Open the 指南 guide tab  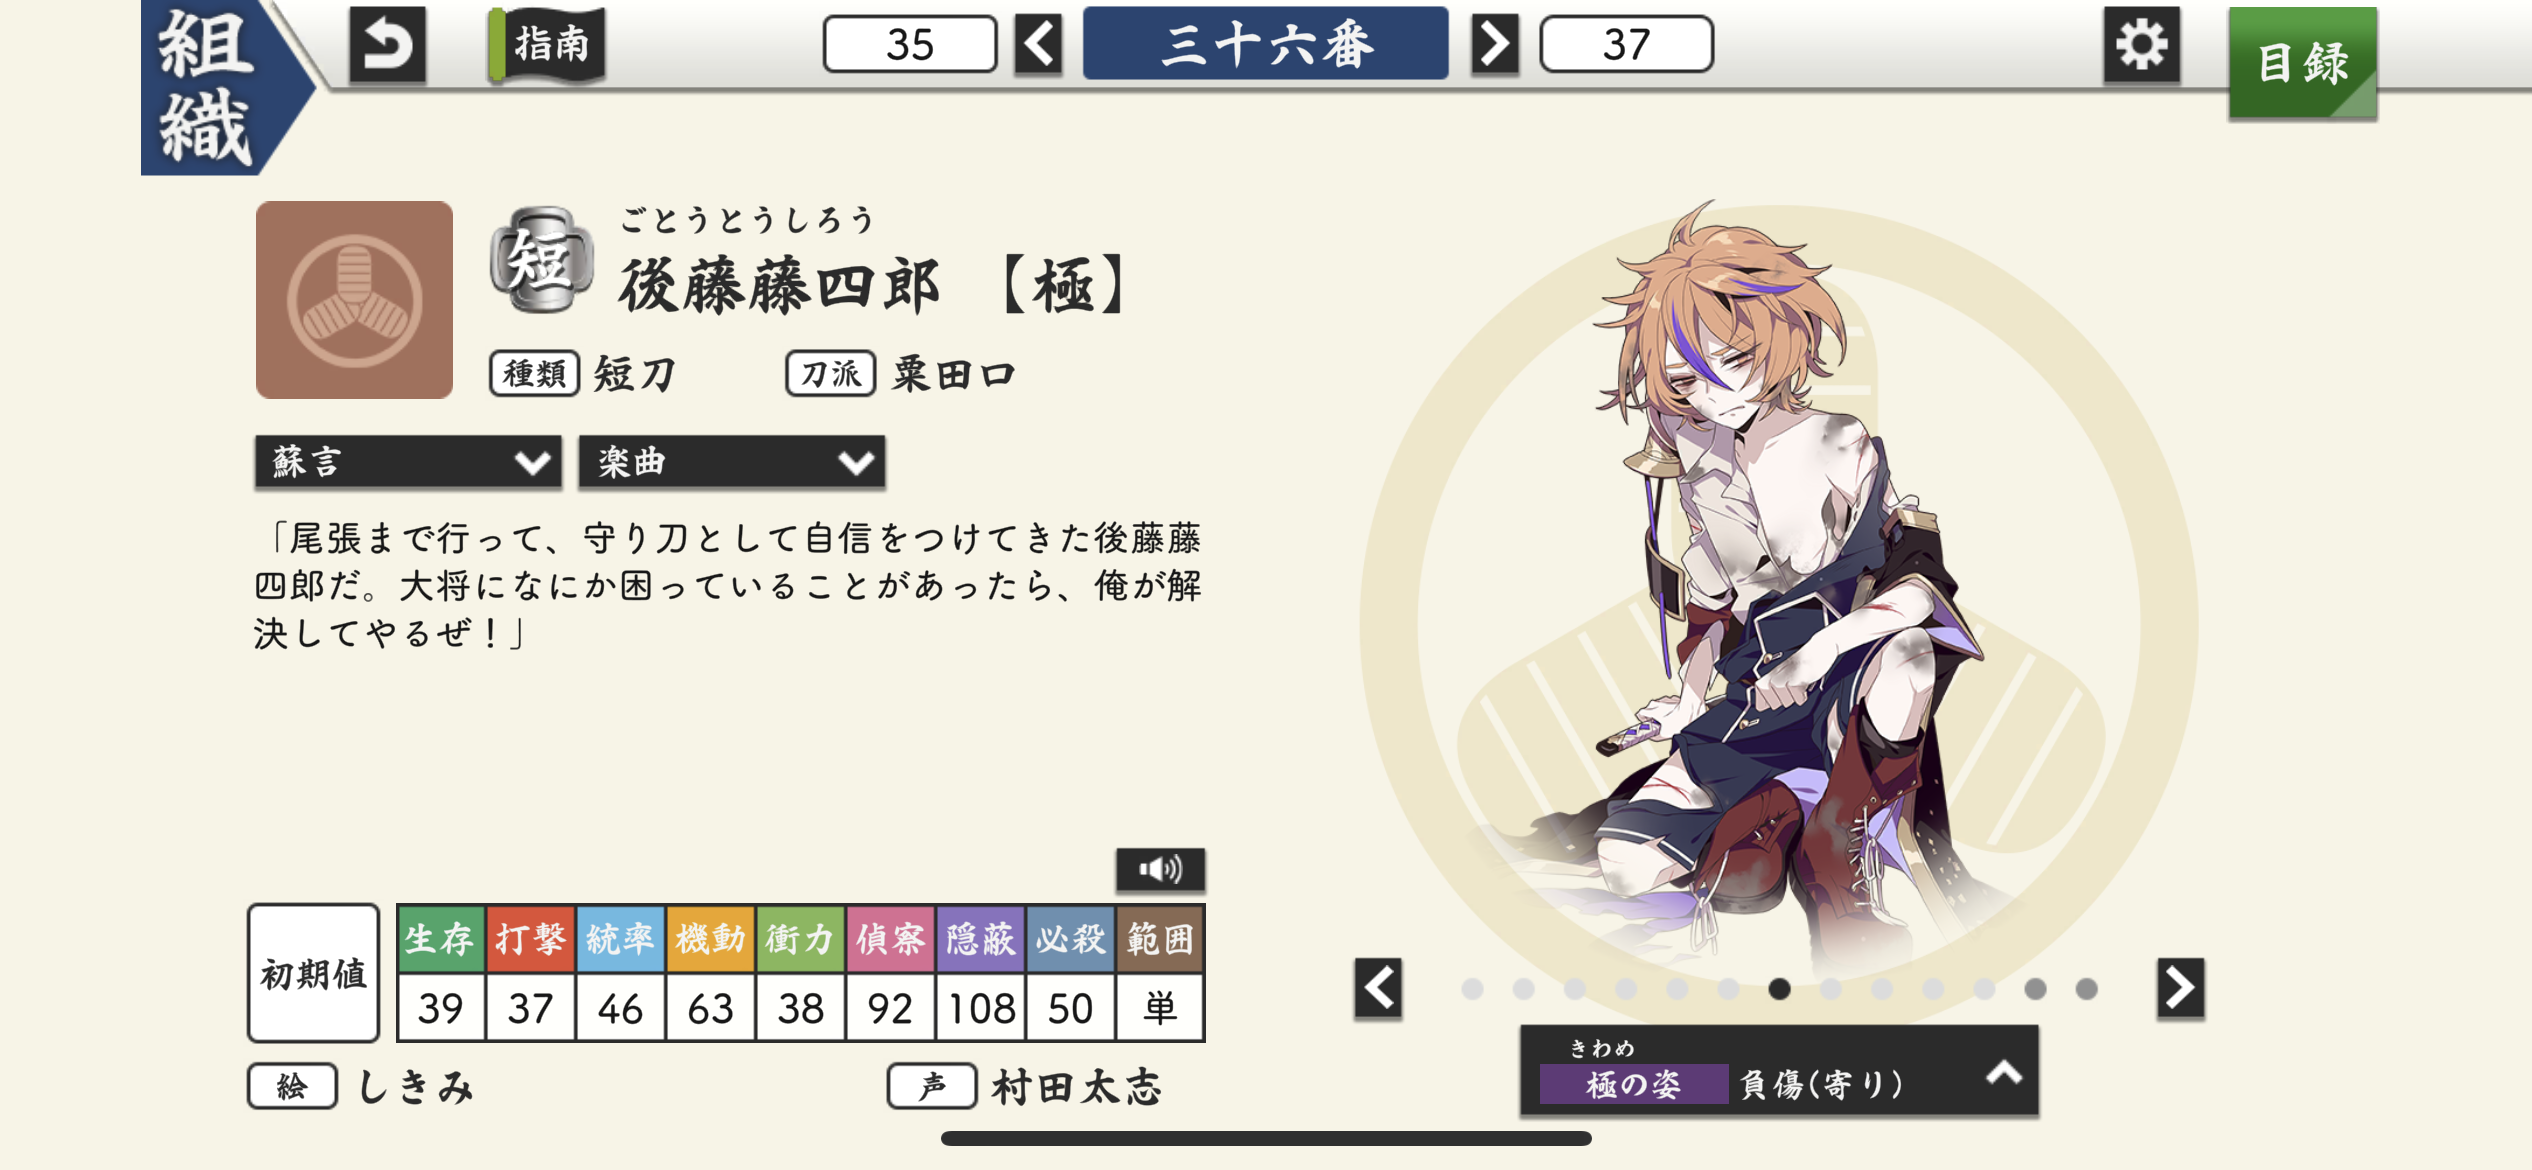pyautogui.click(x=548, y=45)
